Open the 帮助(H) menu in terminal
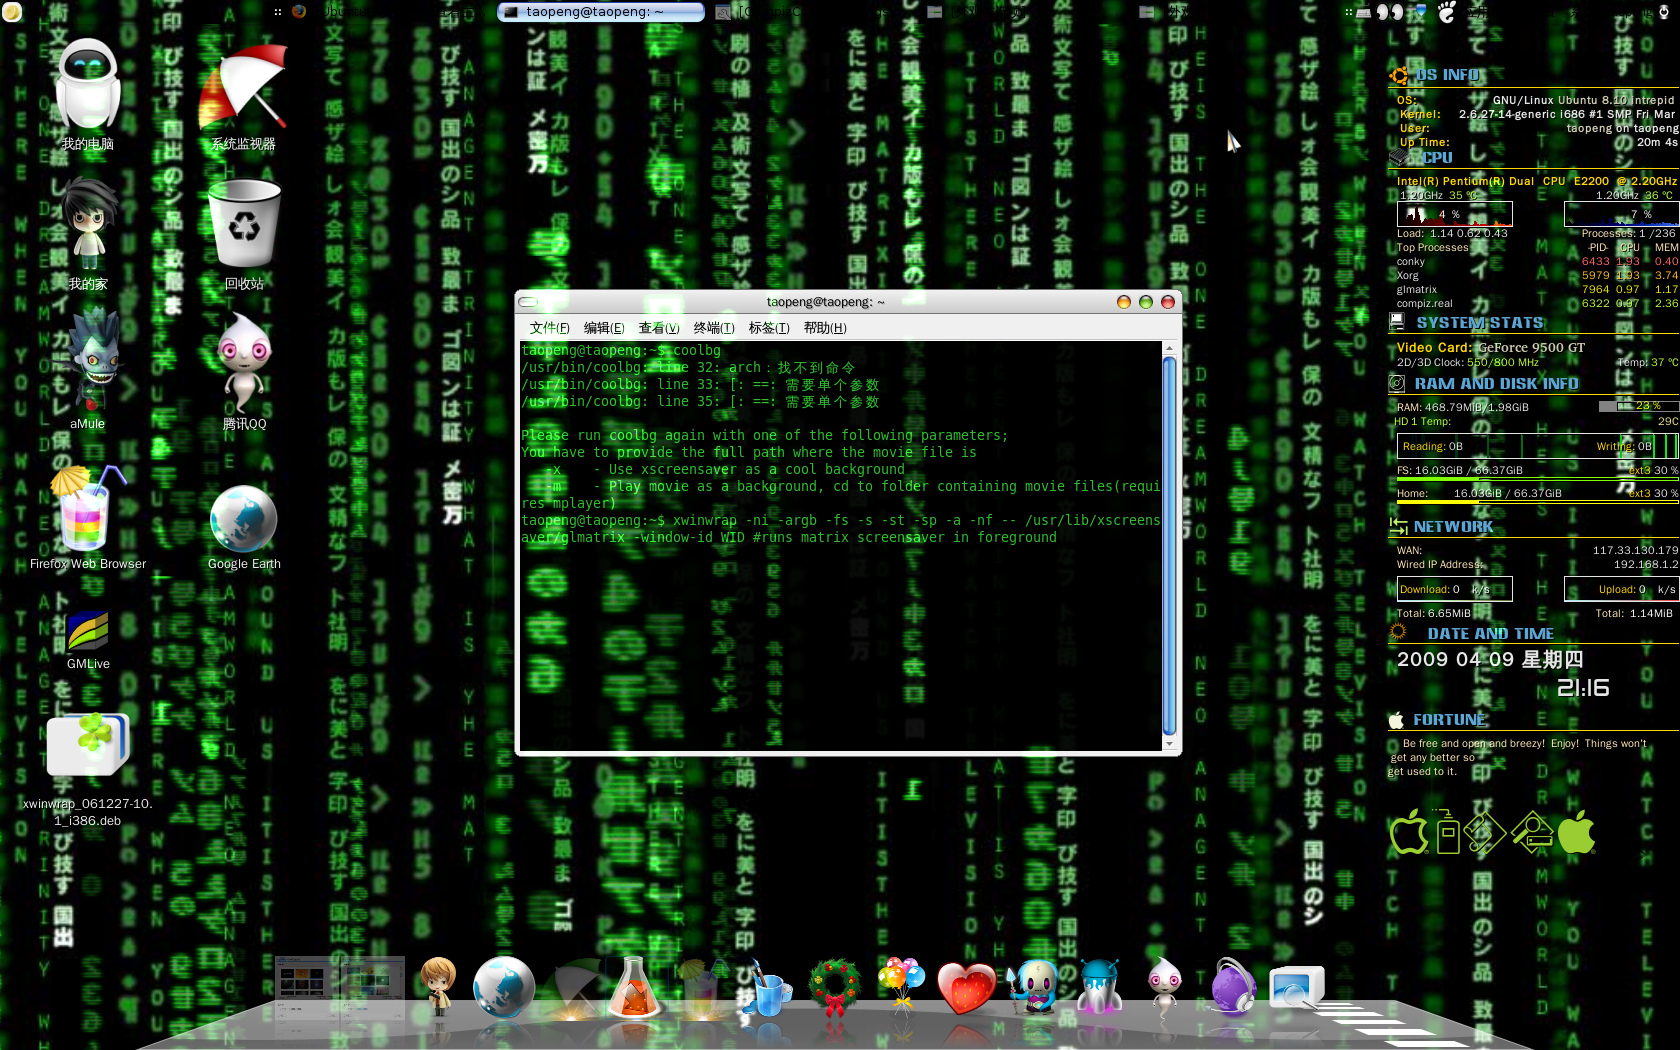The width and height of the screenshot is (1680, 1050). 825,328
